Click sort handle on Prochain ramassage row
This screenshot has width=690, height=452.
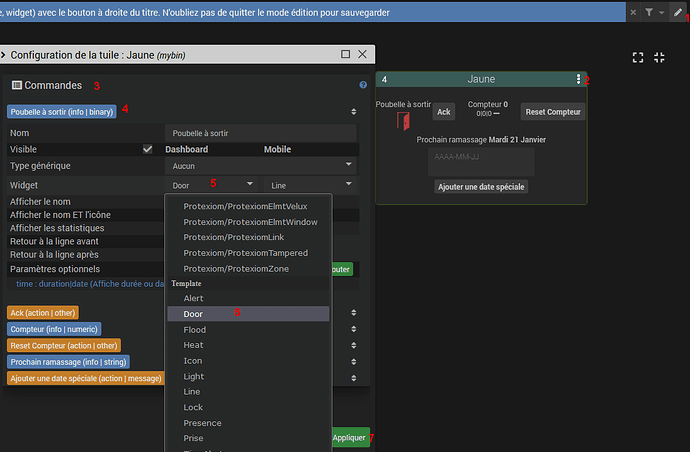pos(353,362)
